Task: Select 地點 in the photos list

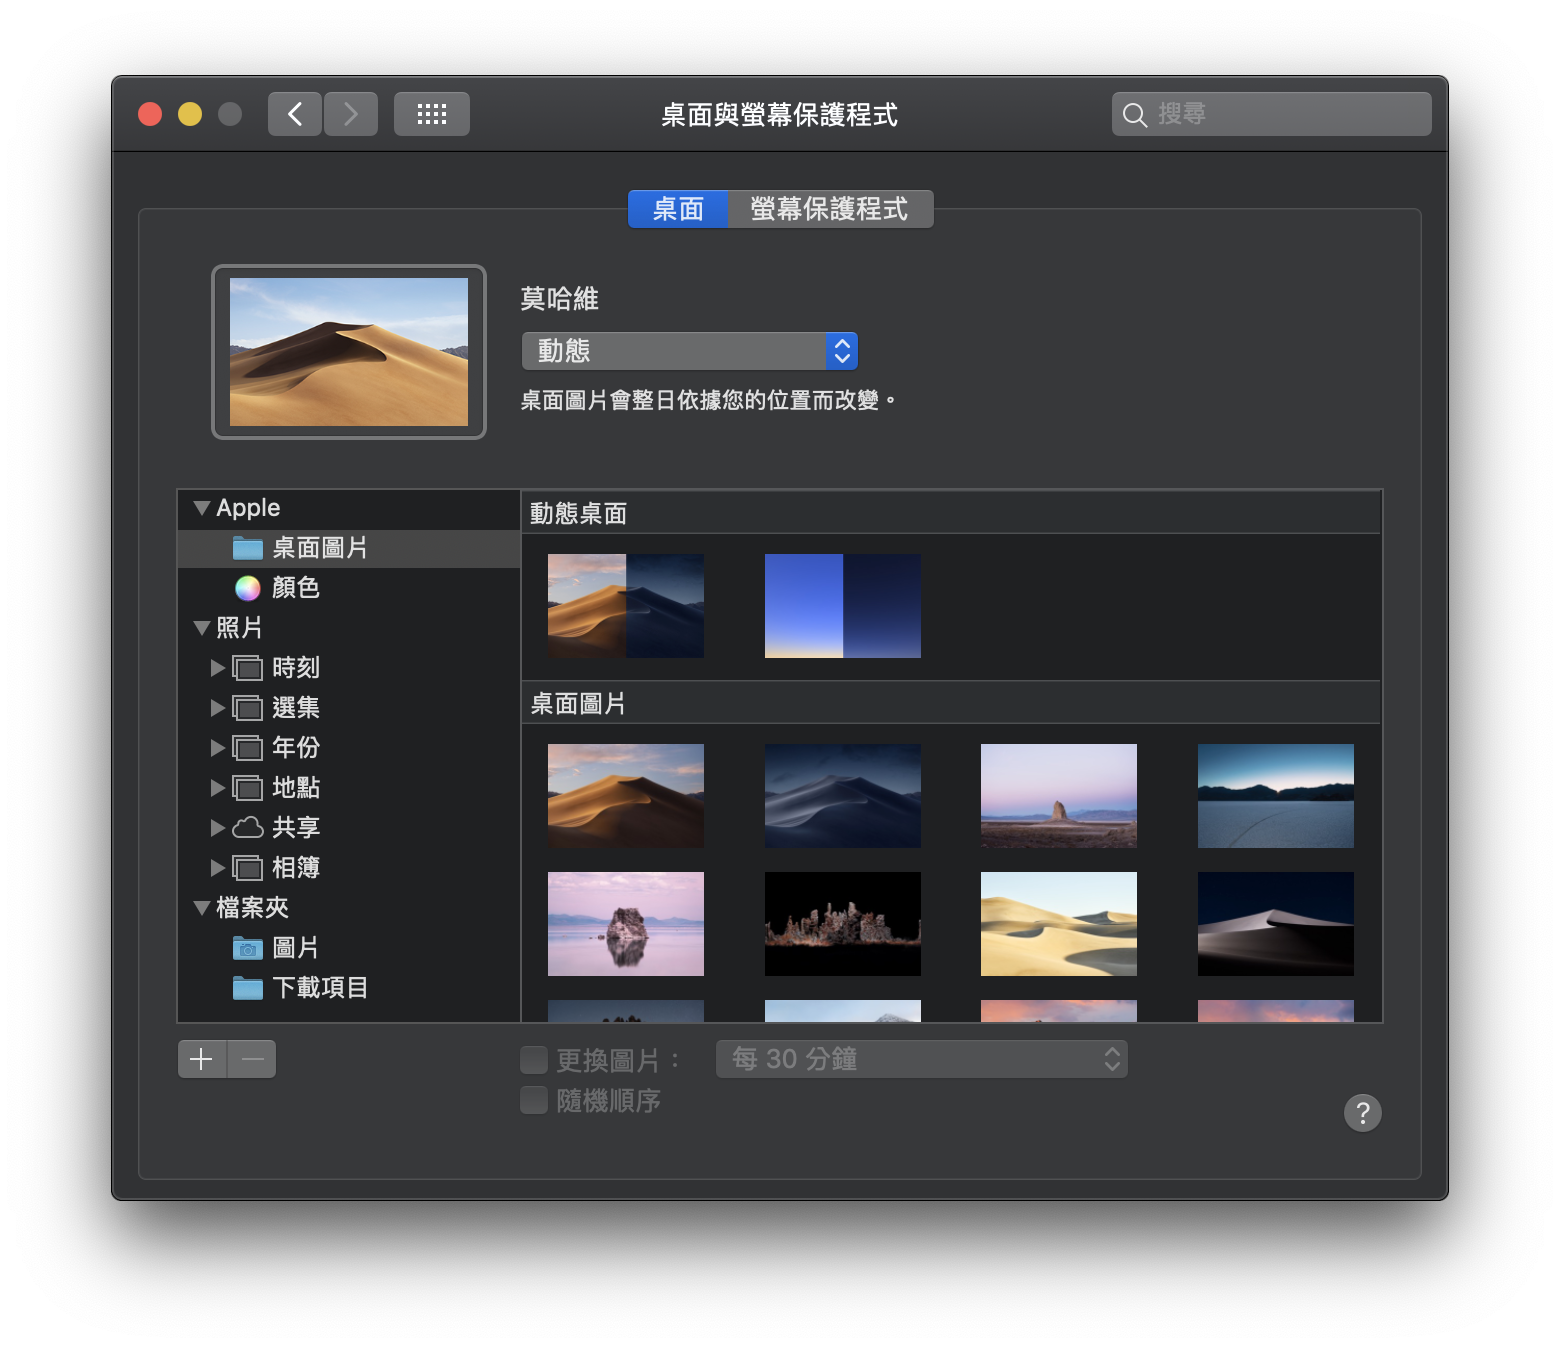Action: point(349,788)
